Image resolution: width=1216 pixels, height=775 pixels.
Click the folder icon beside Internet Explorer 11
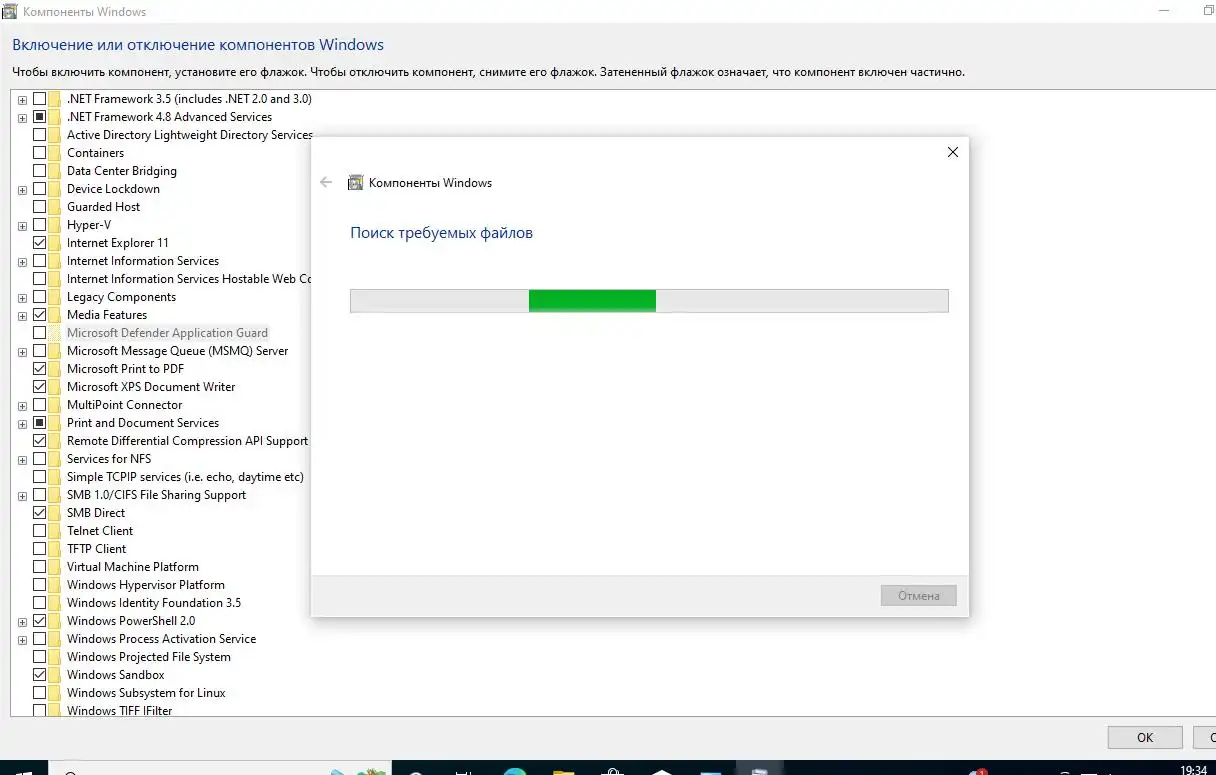click(56, 243)
